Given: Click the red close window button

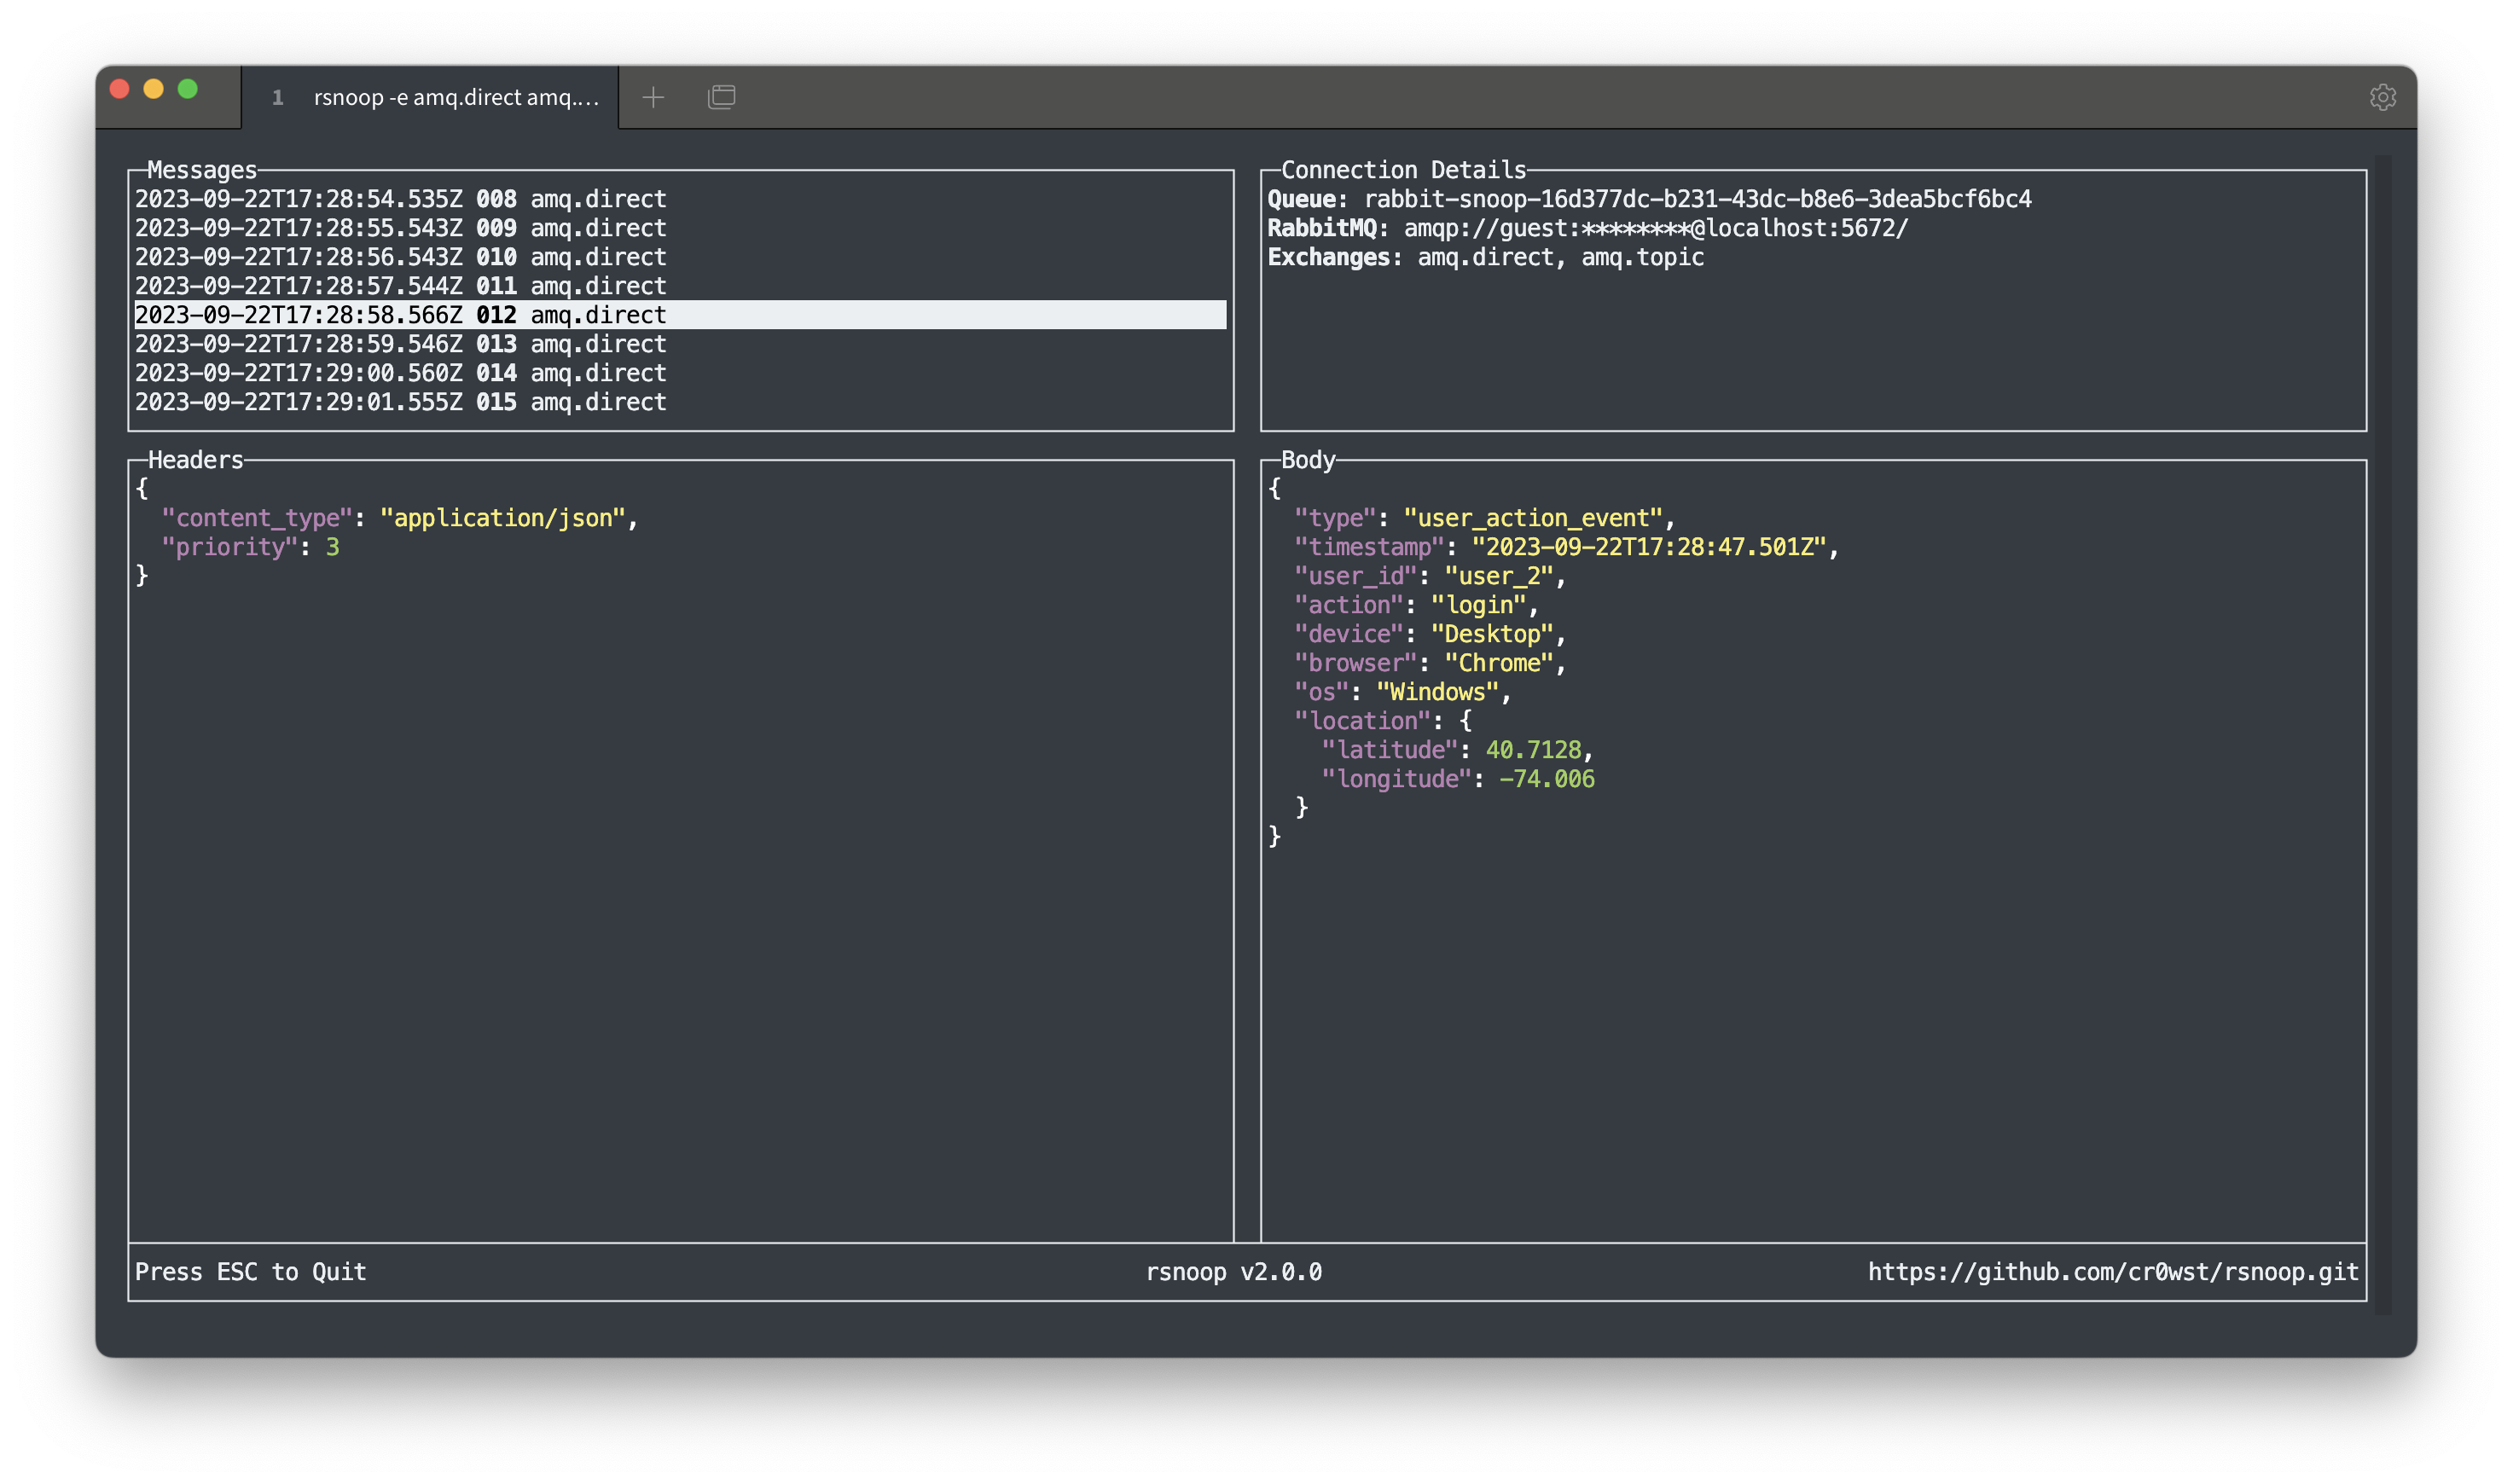Looking at the screenshot, I should pyautogui.click(x=120, y=89).
